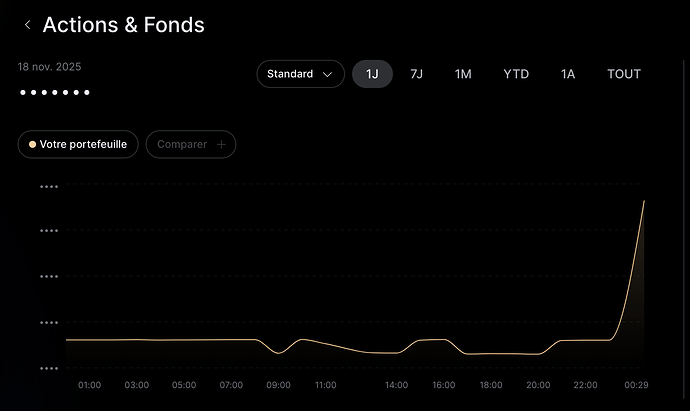The height and width of the screenshot is (411, 690).
Task: Click the Actions & Fonds page title
Action: [123, 25]
